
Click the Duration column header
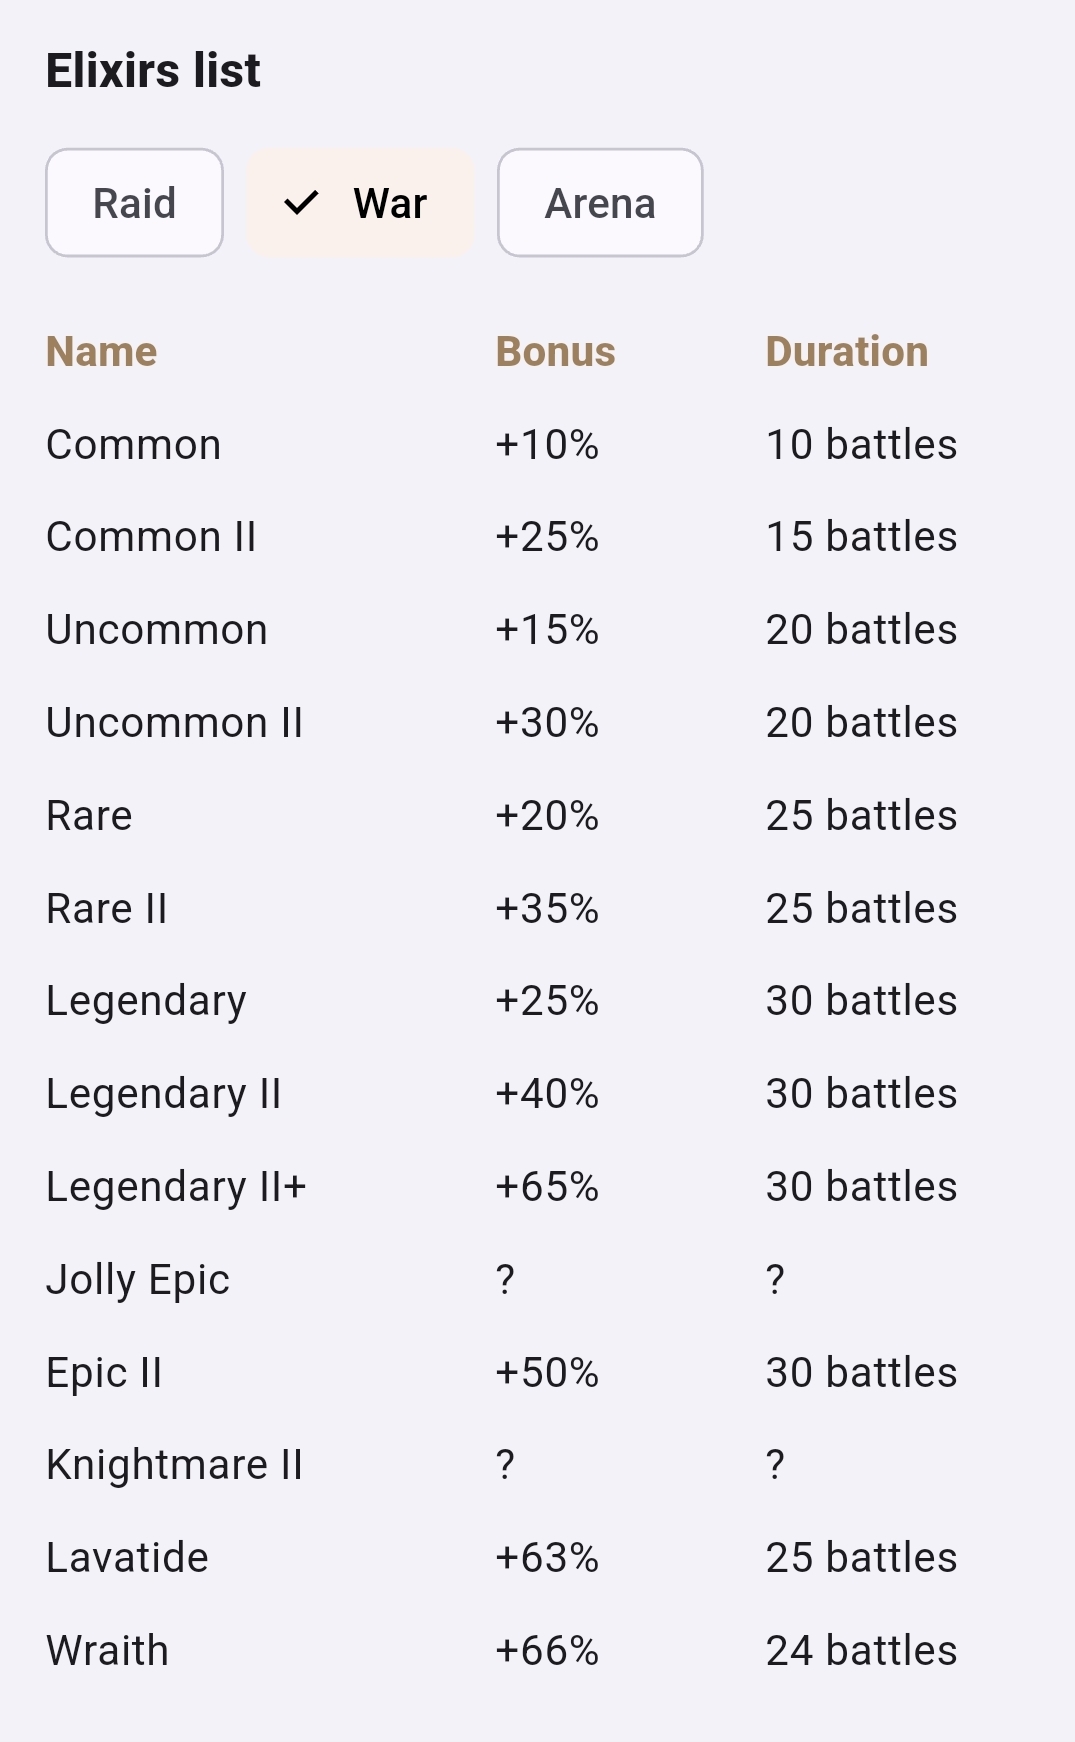click(x=846, y=352)
